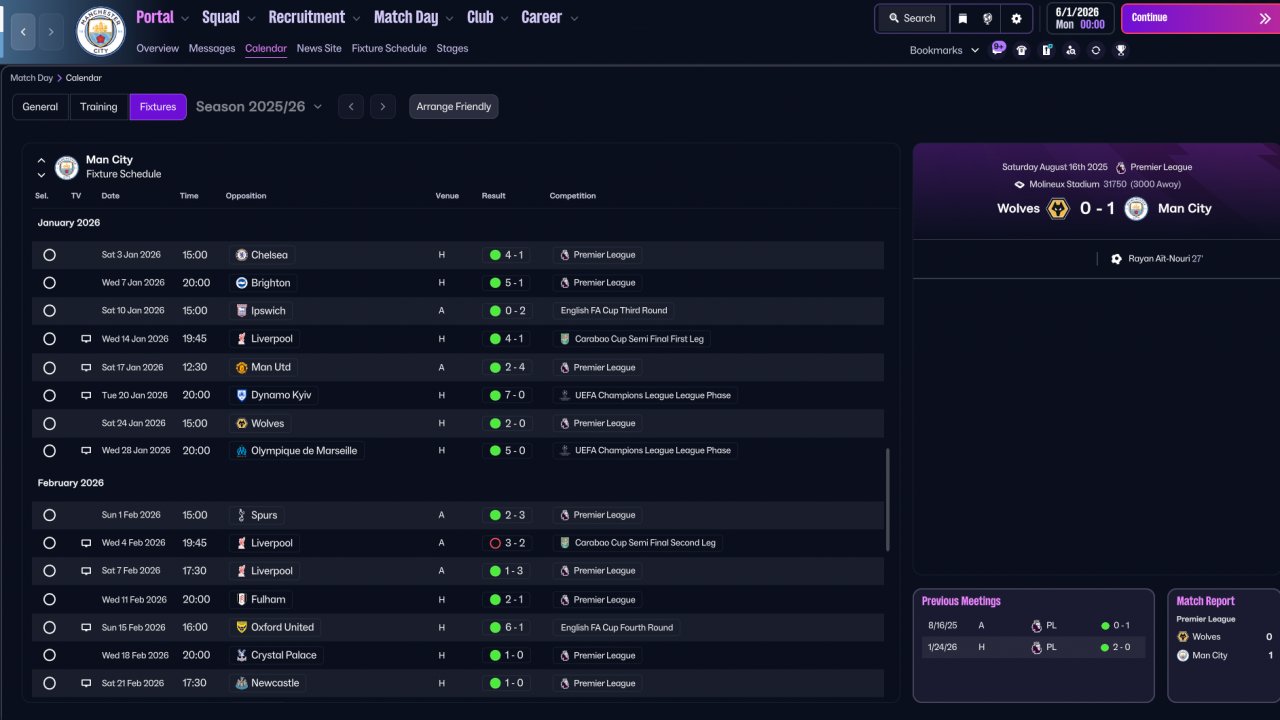Image resolution: width=1280 pixels, height=720 pixels.
Task: Click the circular refresh icon in bookmarks bar
Action: click(1096, 50)
